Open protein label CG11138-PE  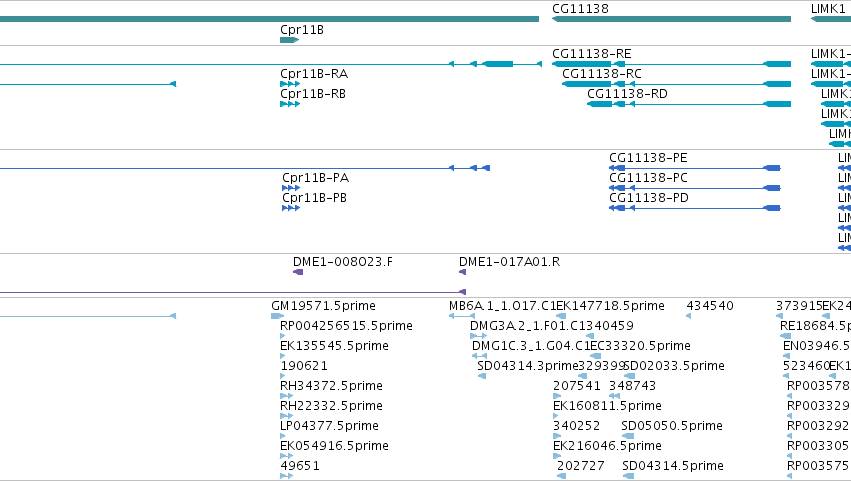tap(648, 158)
